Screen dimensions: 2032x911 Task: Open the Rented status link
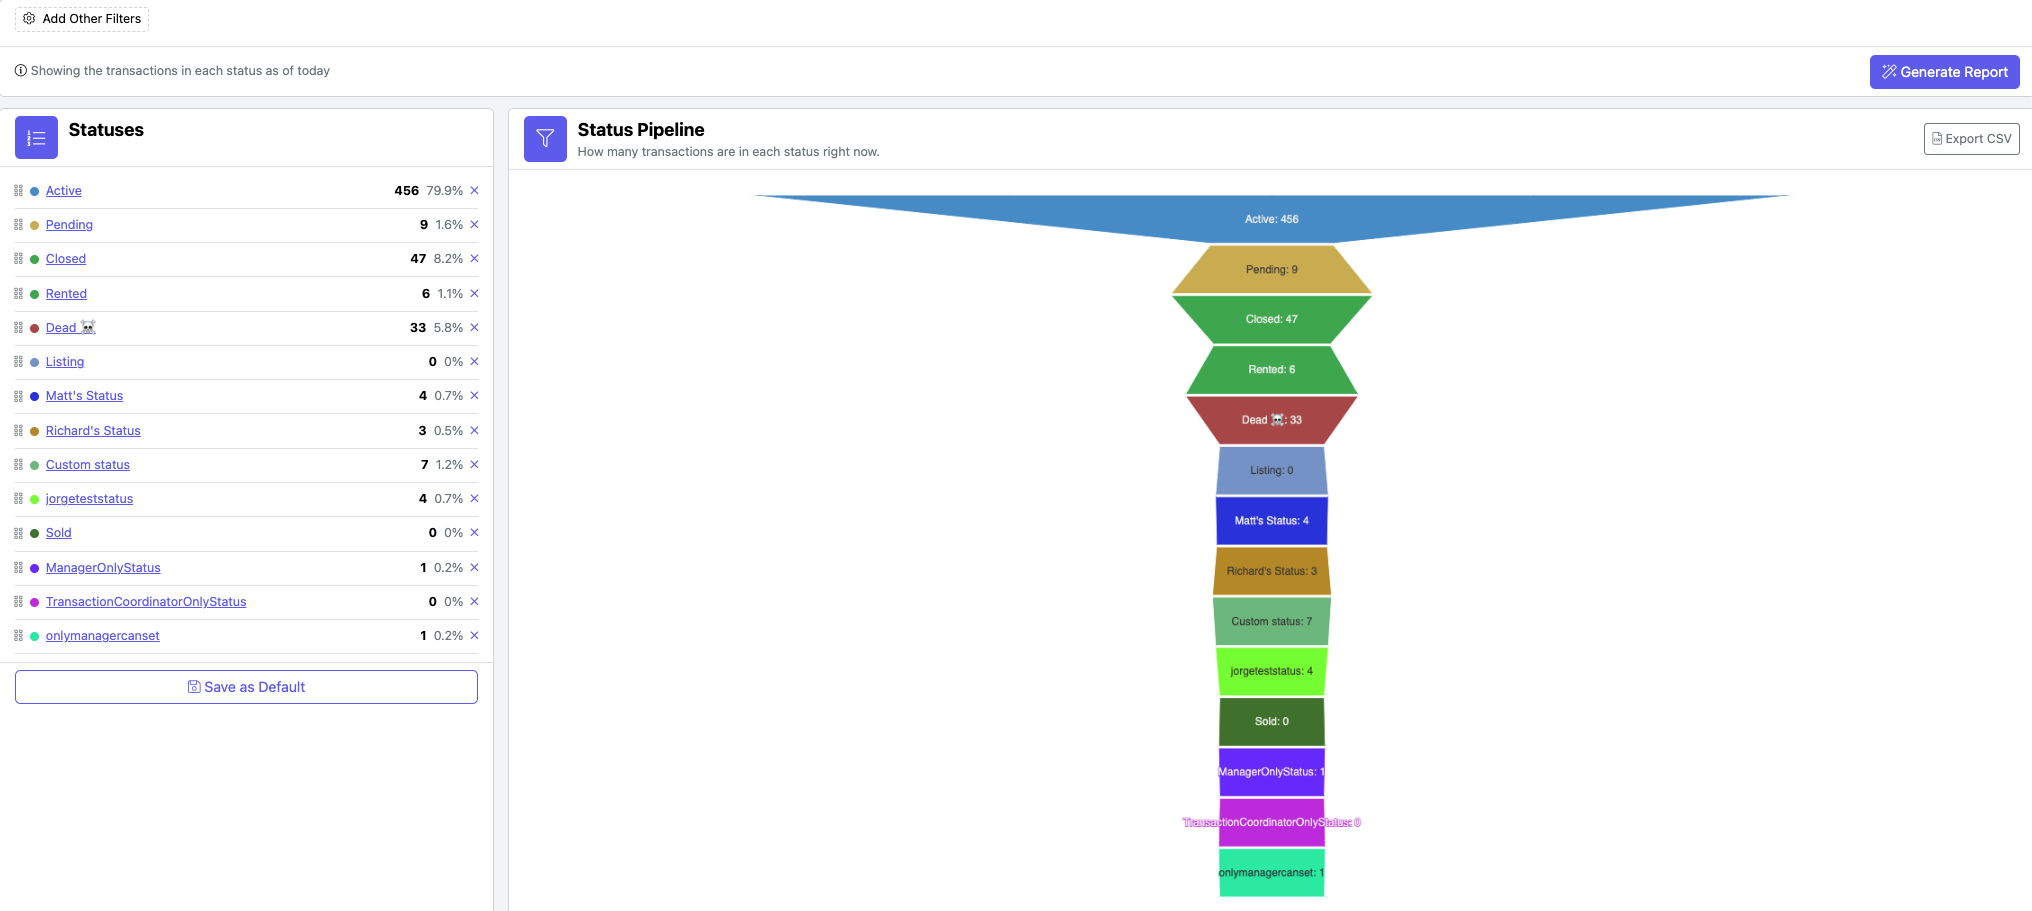click(x=66, y=294)
